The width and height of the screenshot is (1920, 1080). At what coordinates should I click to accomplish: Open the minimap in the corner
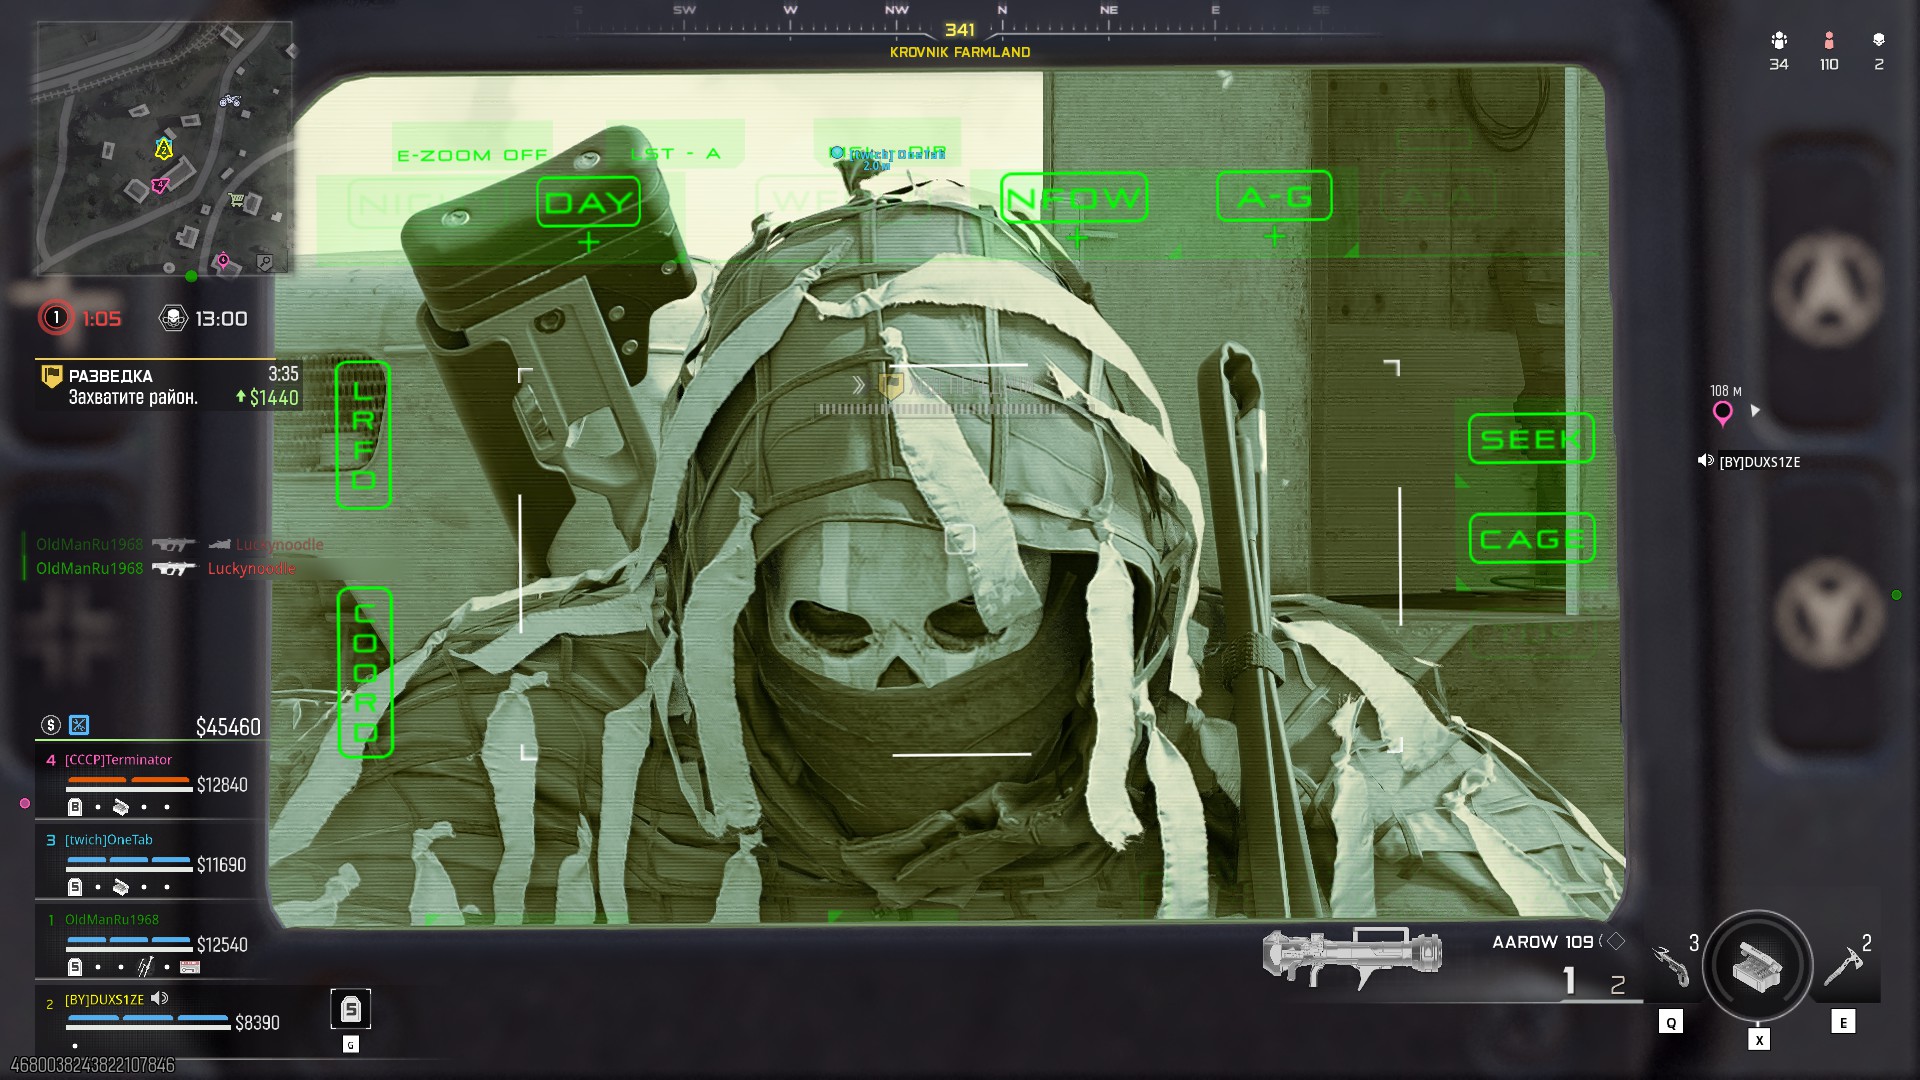(165, 148)
